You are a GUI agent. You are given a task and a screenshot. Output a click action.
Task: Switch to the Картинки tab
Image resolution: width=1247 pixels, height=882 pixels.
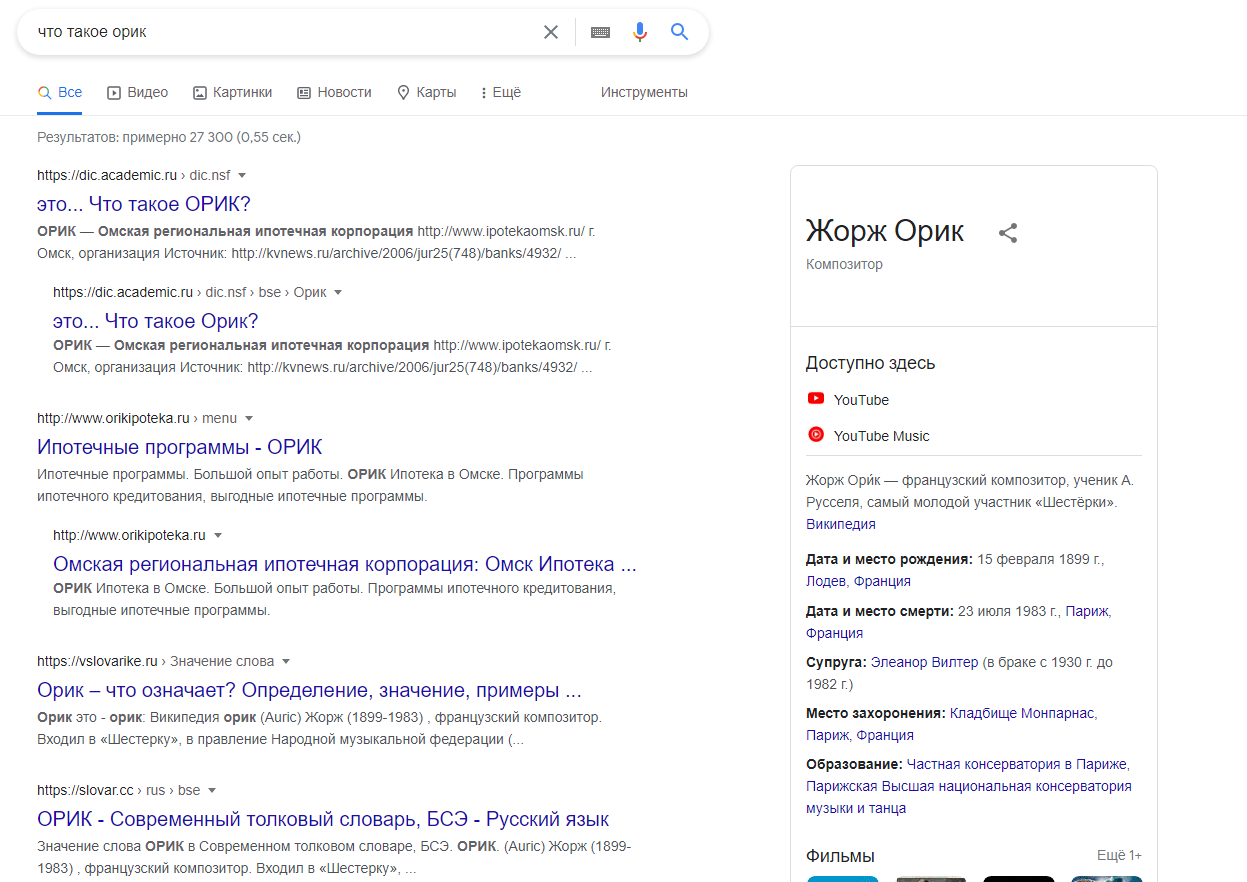point(232,92)
